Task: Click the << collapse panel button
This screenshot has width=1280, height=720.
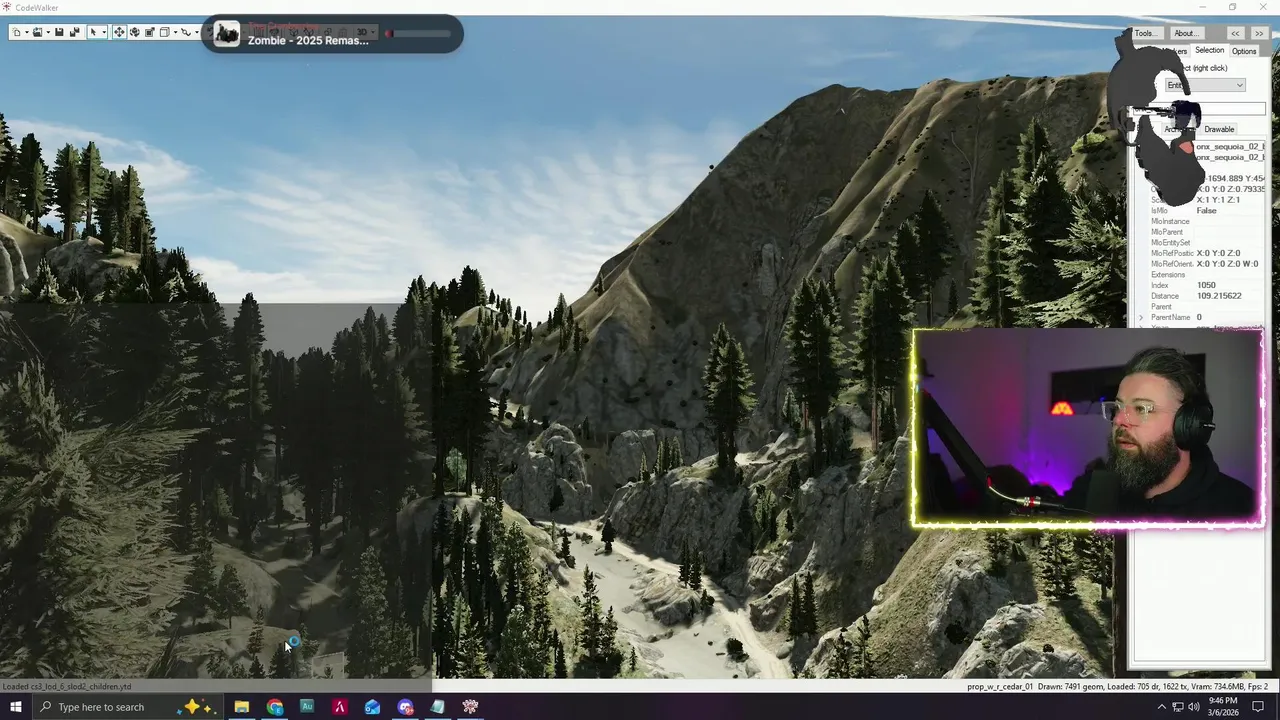Action: (x=1235, y=33)
